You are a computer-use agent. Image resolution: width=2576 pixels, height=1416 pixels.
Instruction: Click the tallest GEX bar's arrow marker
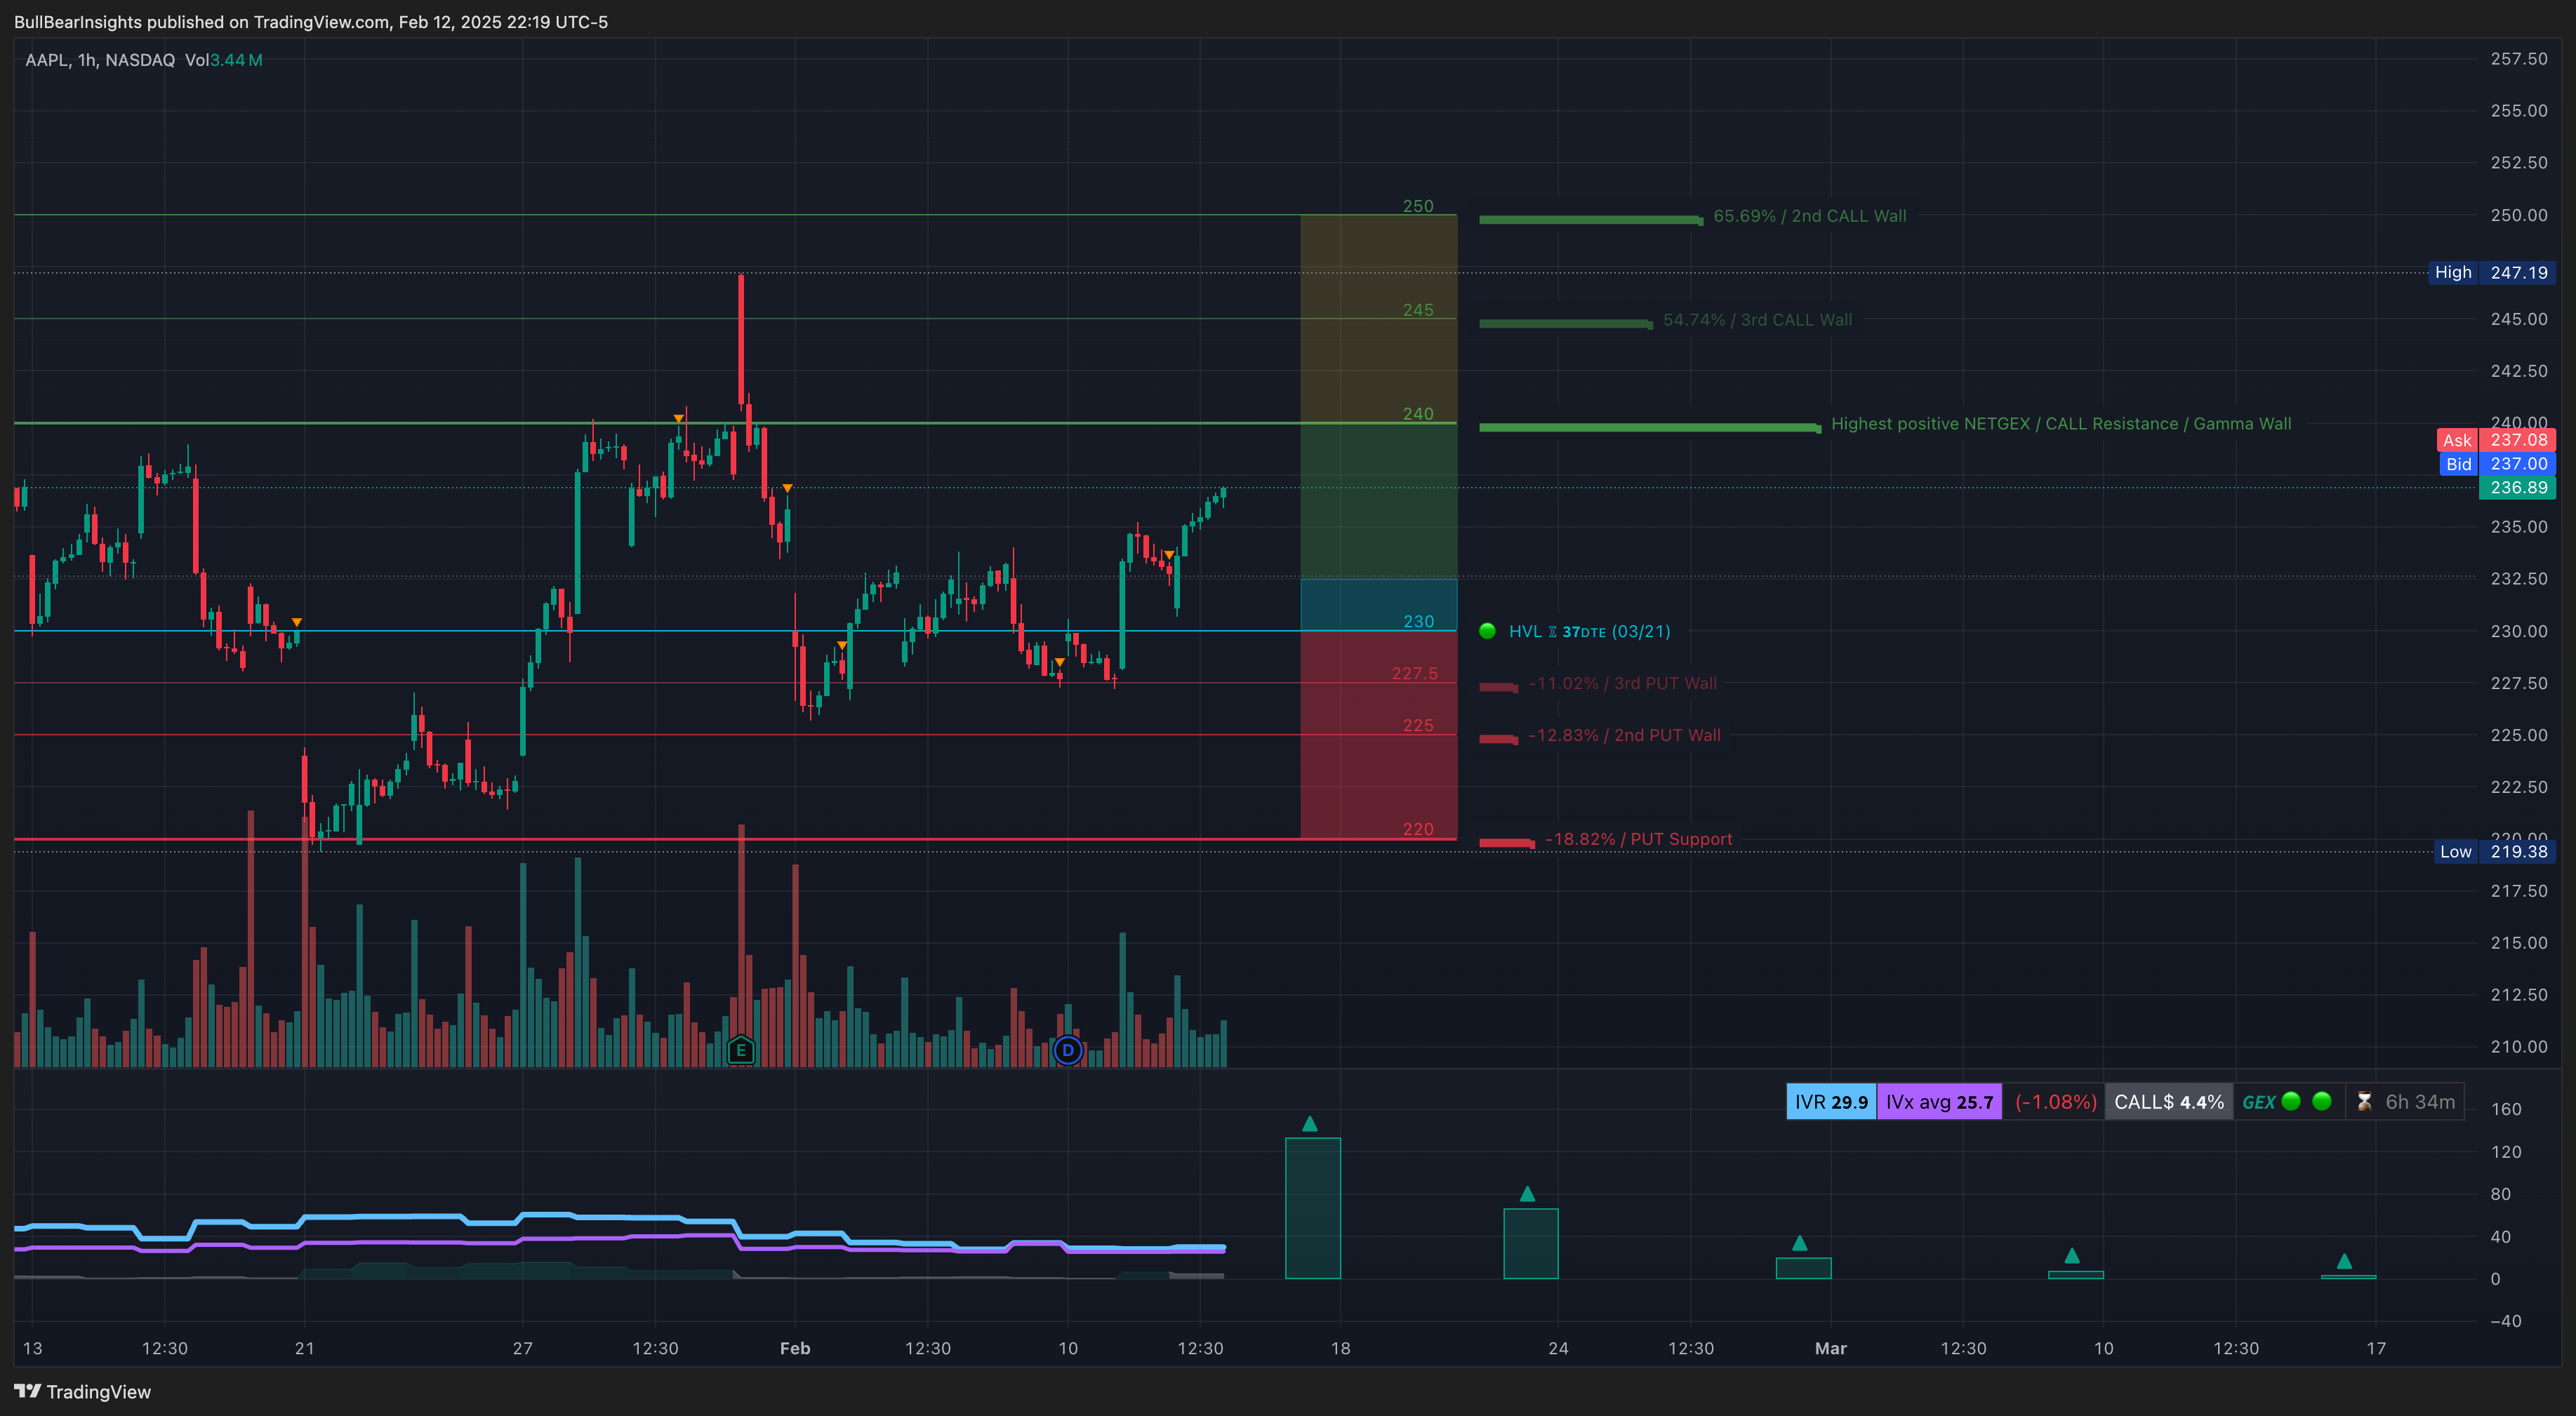click(1310, 1124)
